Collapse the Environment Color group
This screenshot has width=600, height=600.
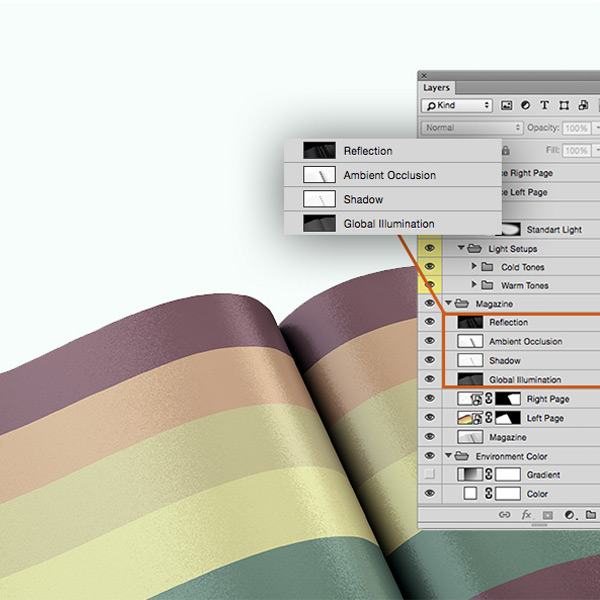coord(448,455)
